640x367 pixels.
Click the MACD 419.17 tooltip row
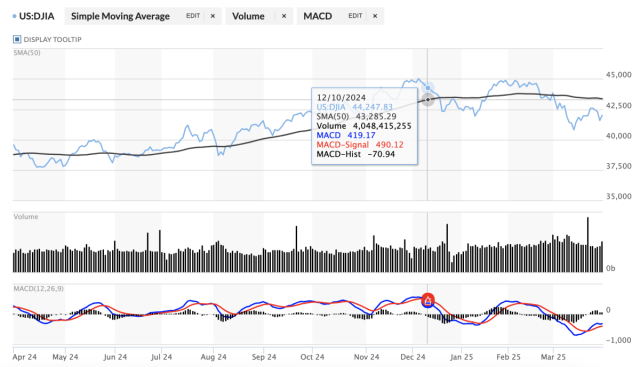coord(346,135)
